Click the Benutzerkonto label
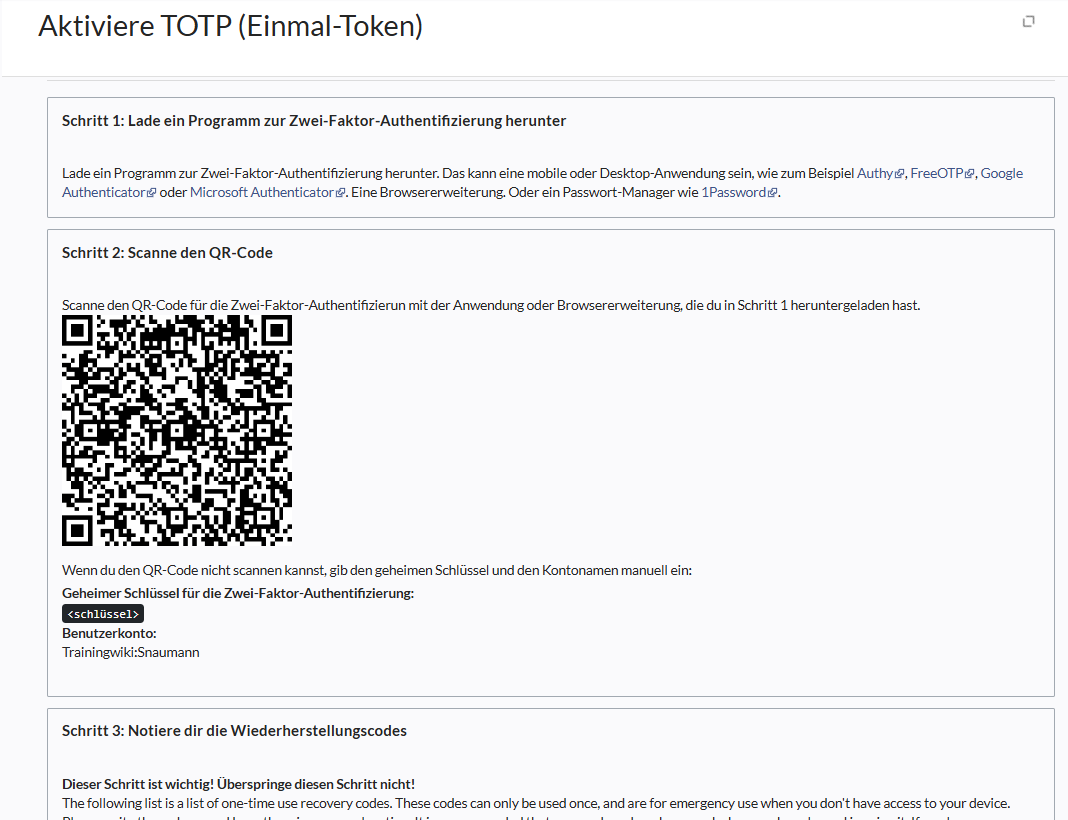This screenshot has height=820, width=1068. (x=109, y=633)
